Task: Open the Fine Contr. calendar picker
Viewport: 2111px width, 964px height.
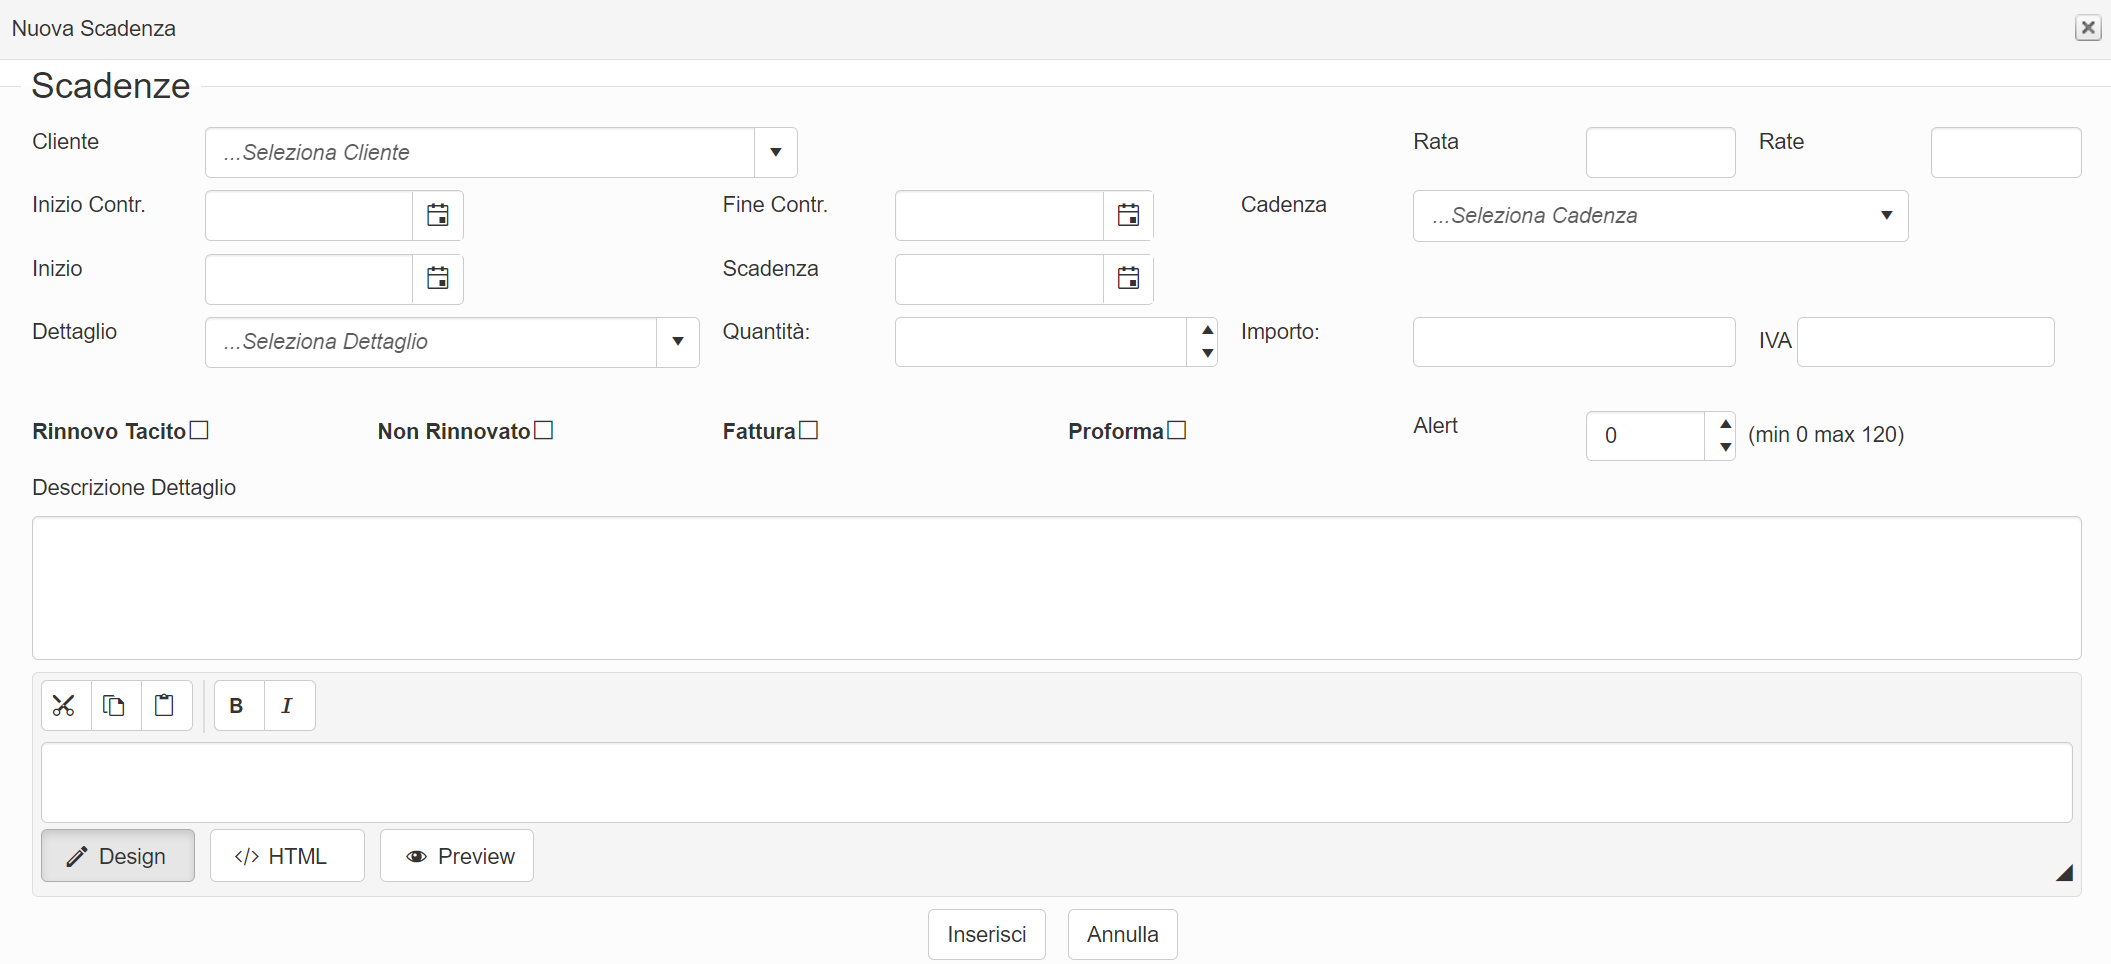Action: point(1128,215)
